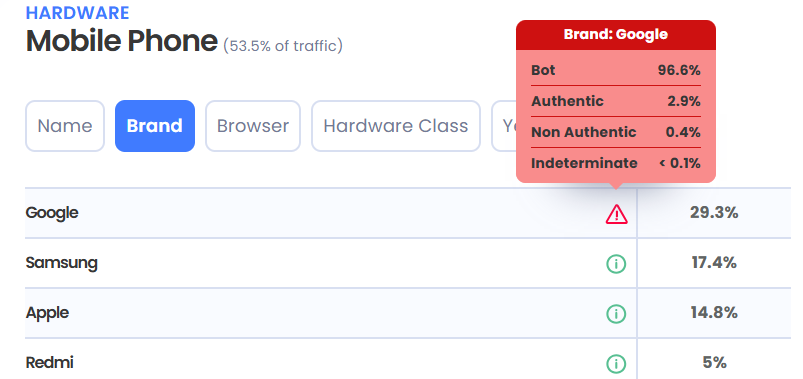Open the Browser tab

pos(253,126)
